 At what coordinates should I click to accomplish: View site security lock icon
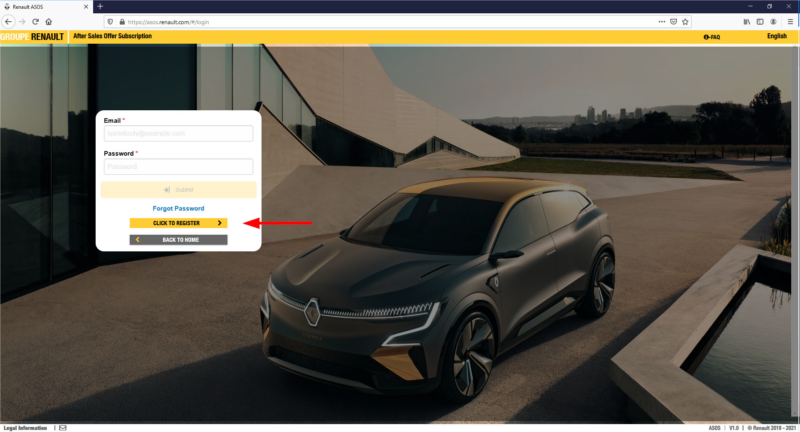coord(121,21)
